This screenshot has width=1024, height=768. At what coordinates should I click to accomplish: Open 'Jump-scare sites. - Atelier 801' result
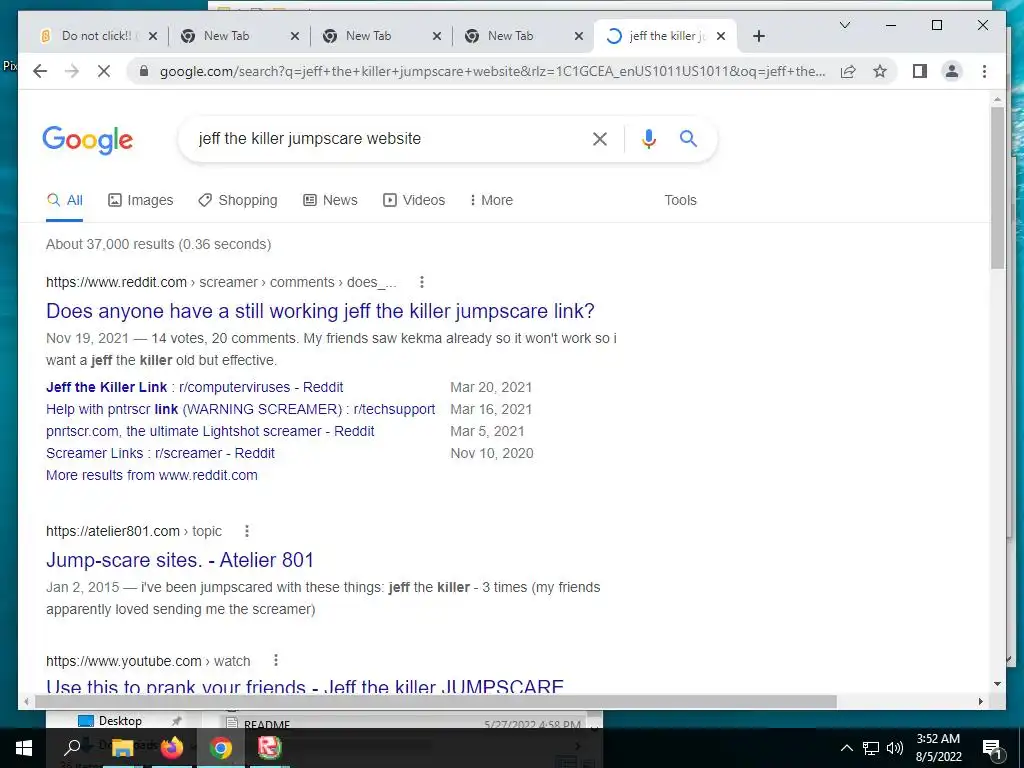click(180, 560)
